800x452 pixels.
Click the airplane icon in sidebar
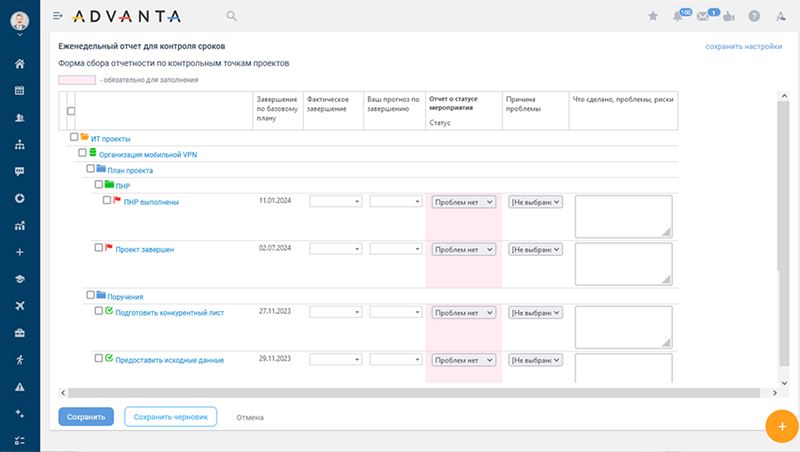[19, 305]
